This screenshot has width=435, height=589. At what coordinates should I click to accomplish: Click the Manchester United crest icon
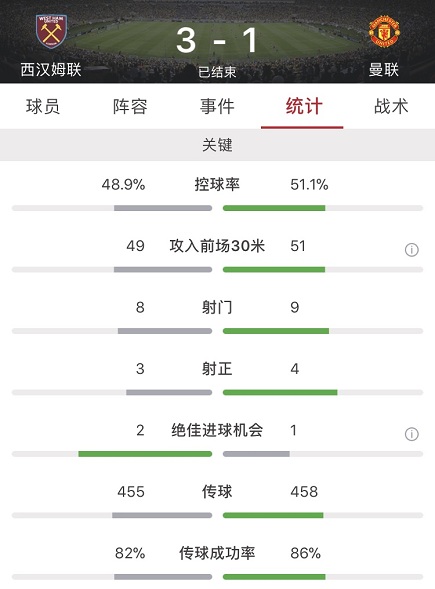(x=384, y=32)
